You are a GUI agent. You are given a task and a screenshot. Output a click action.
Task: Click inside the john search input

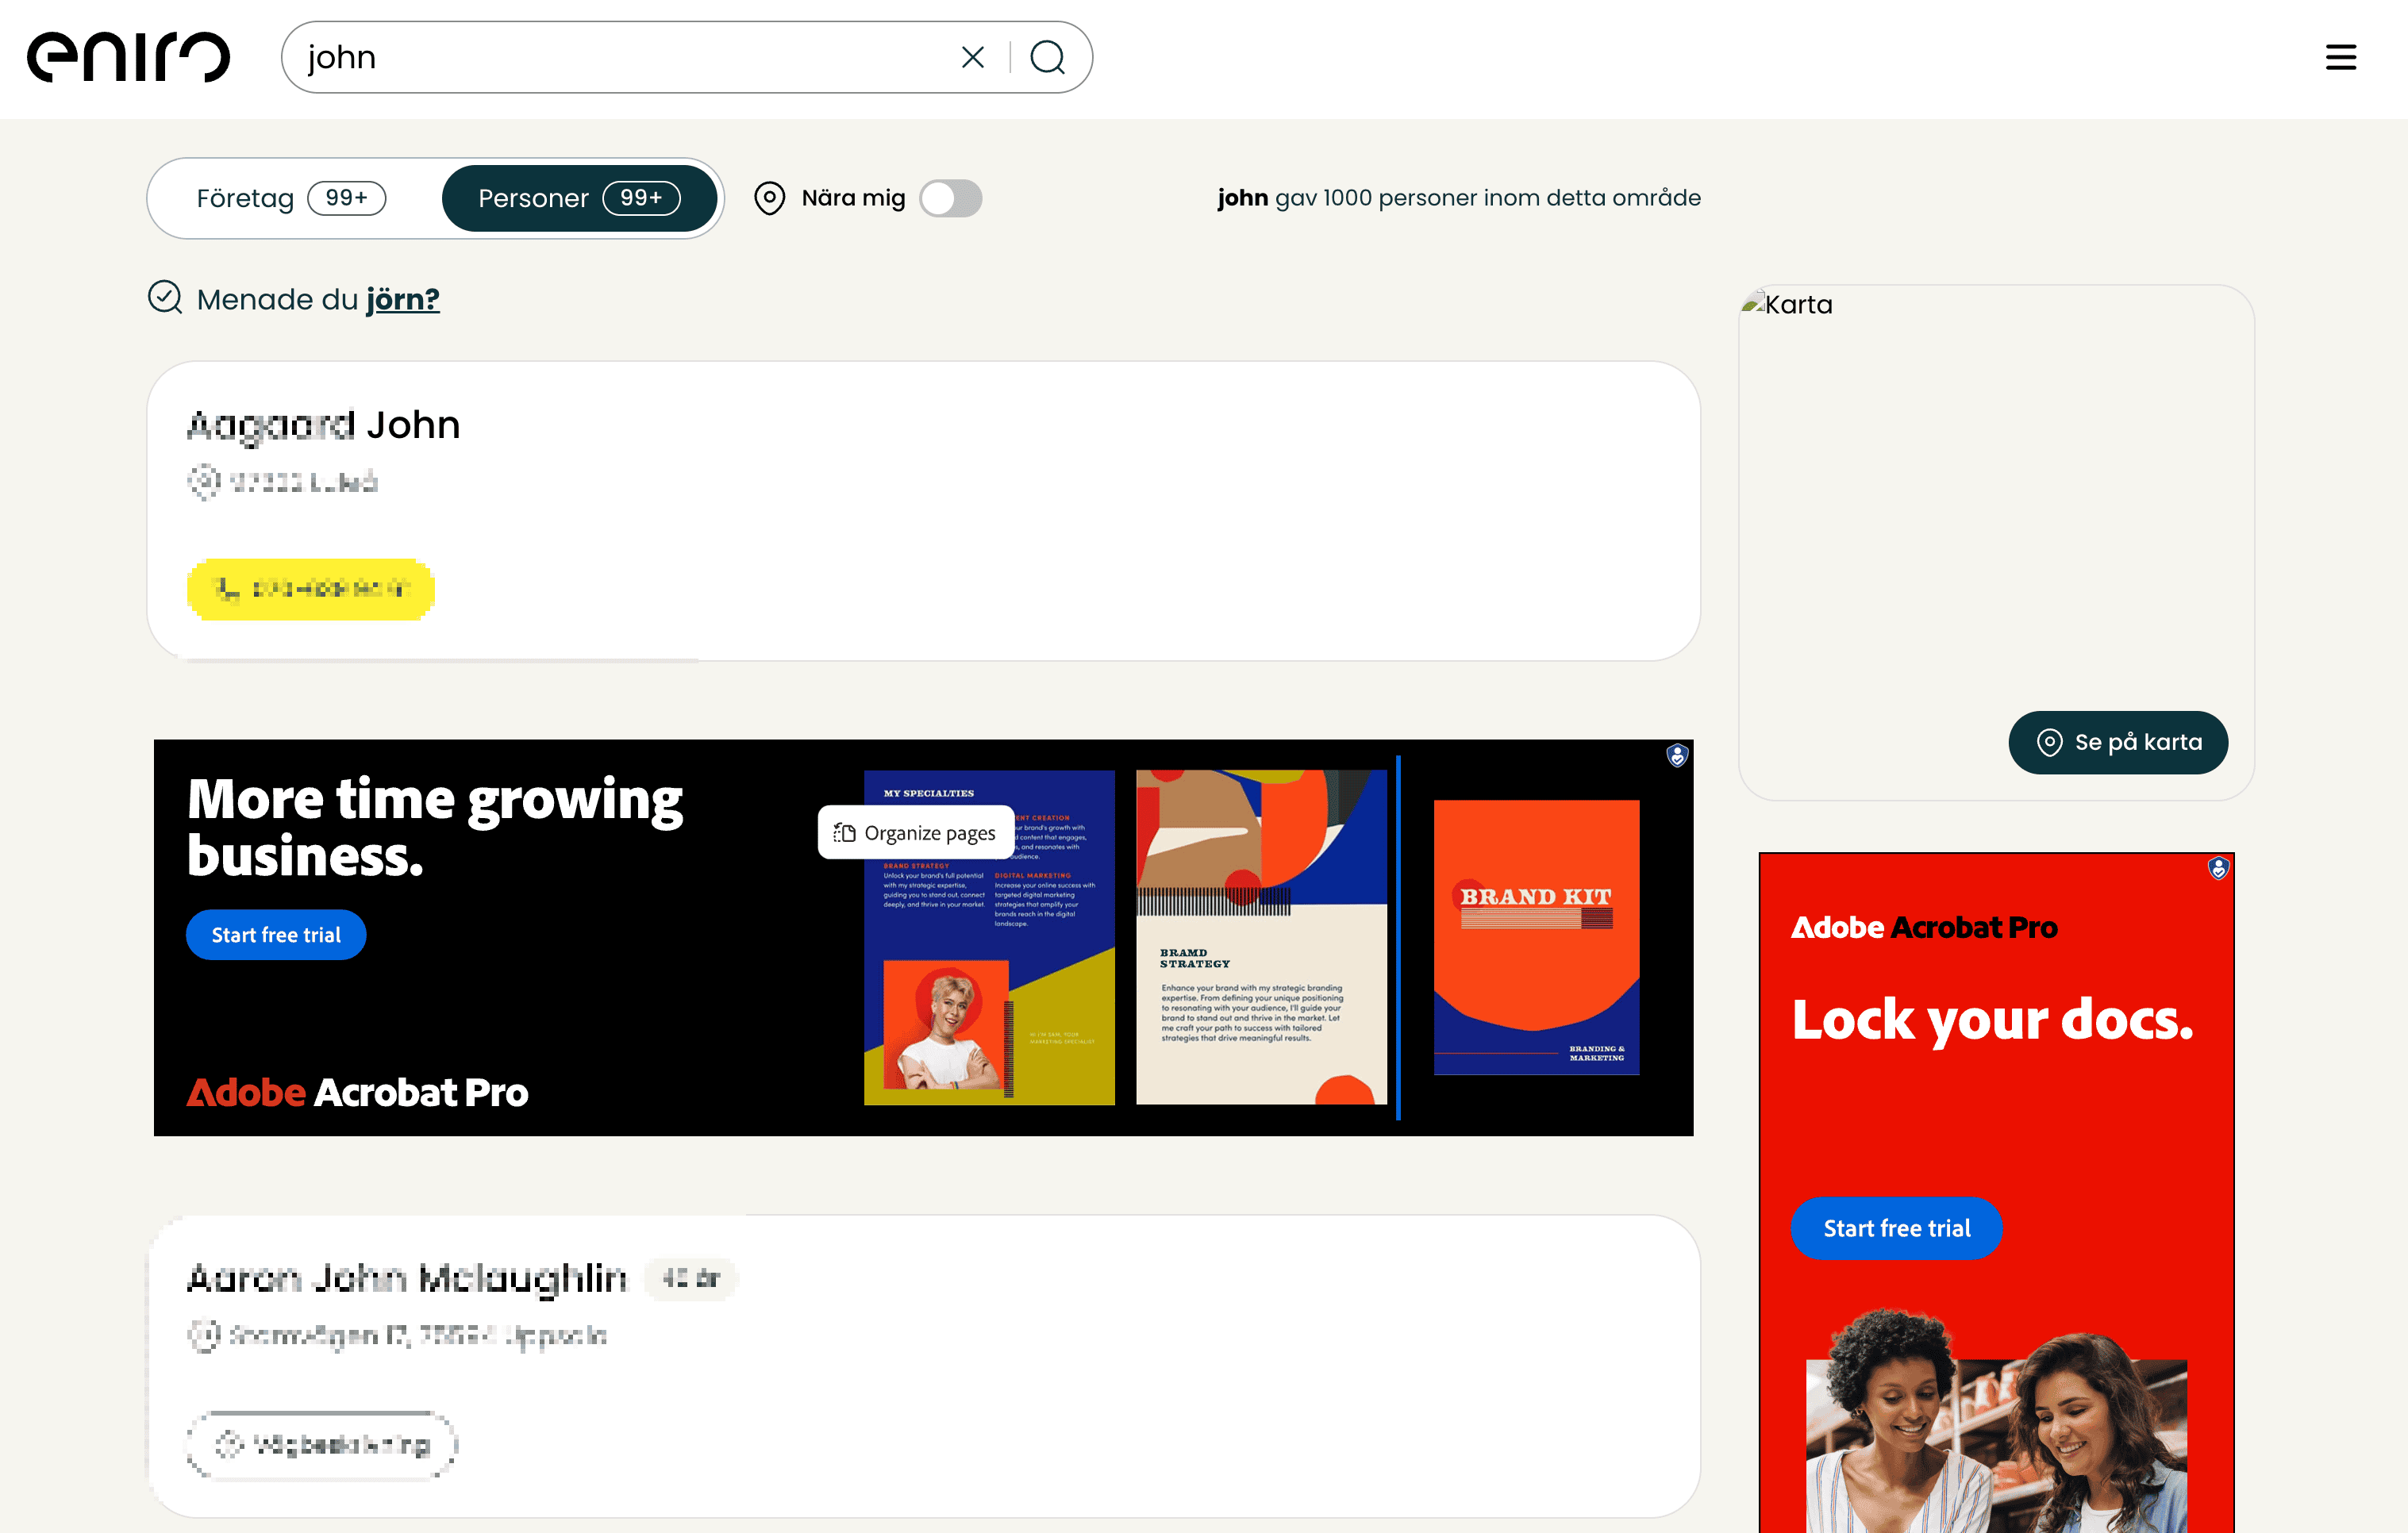[620, 57]
